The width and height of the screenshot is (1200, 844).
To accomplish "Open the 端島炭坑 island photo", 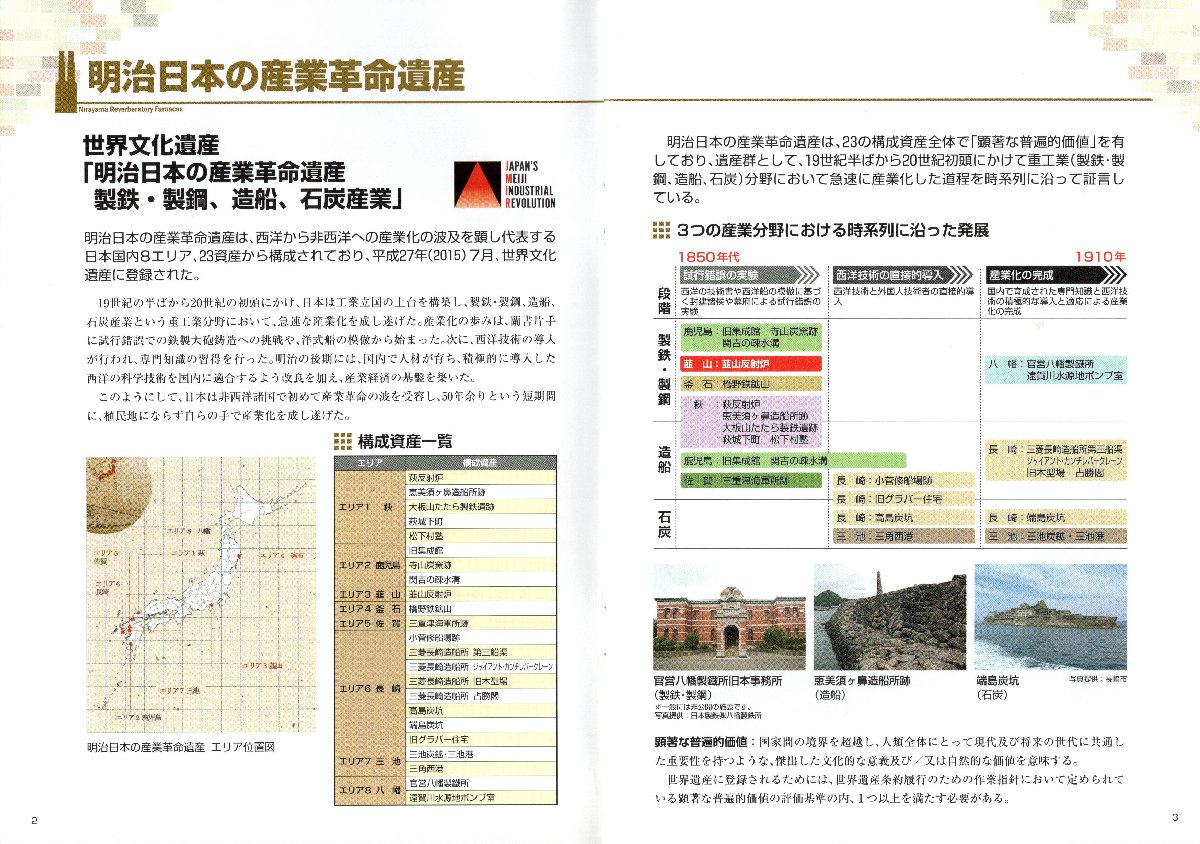I will [1035, 618].
